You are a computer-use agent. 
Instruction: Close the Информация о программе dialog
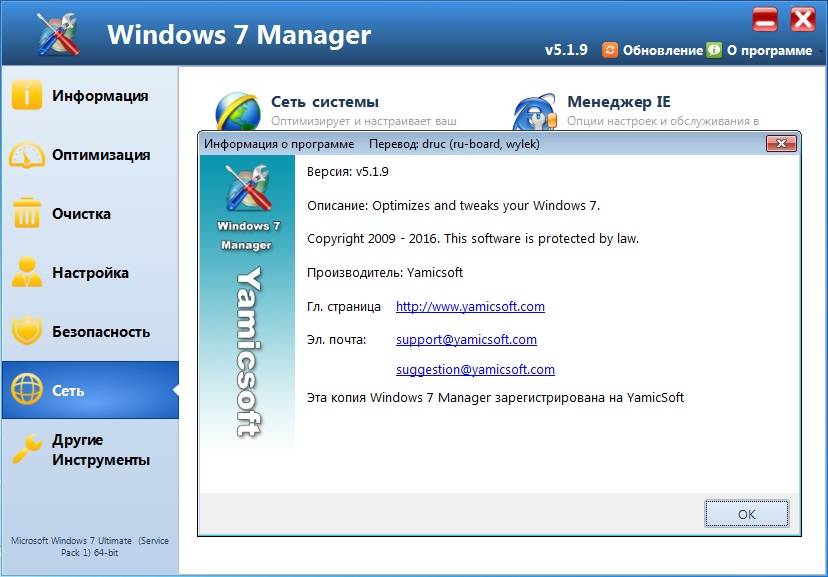(781, 143)
